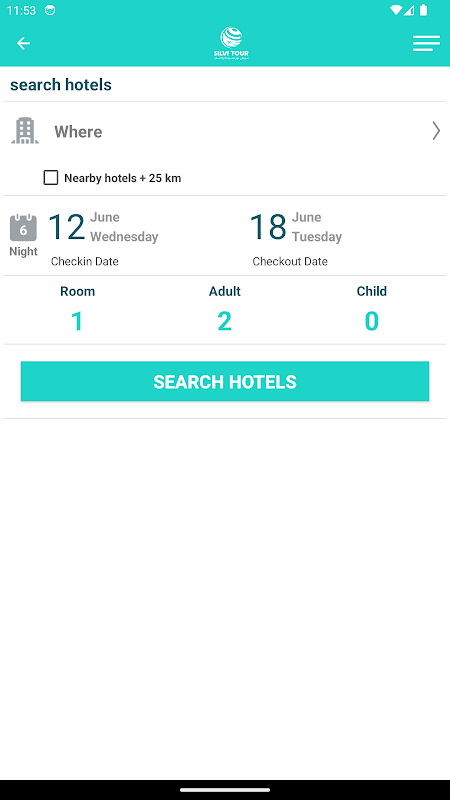Tap the Nearby hotels + 25 km label
Viewport: 450px width, 800px height.
pyautogui.click(x=122, y=178)
